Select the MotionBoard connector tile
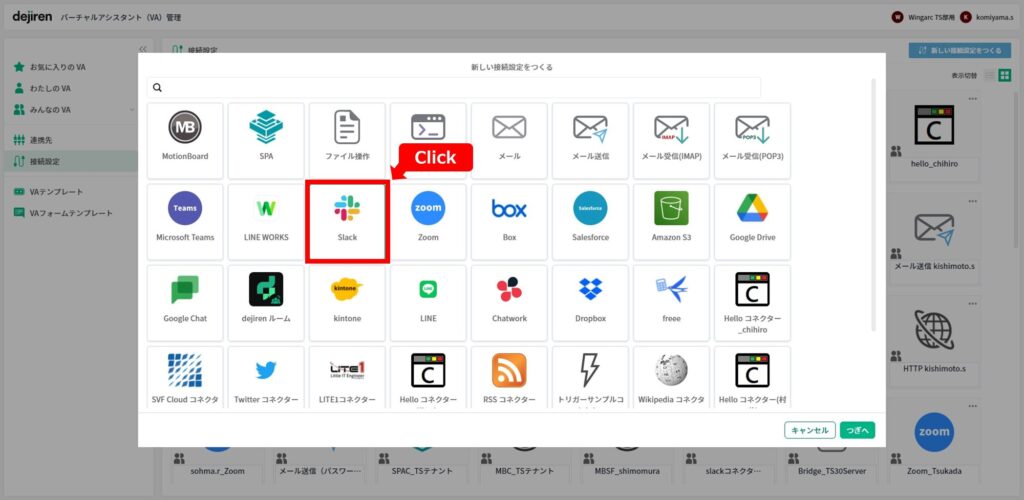The height and width of the screenshot is (500, 1024). click(185, 140)
